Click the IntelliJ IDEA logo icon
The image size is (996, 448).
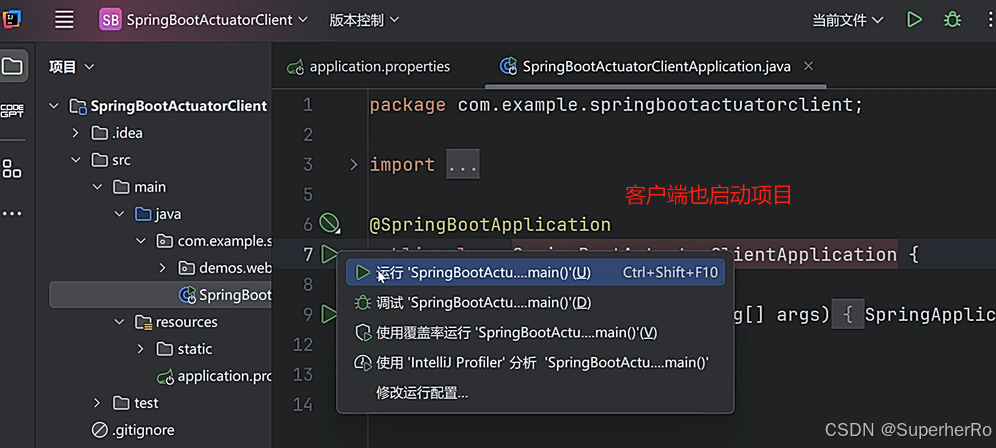(11, 20)
